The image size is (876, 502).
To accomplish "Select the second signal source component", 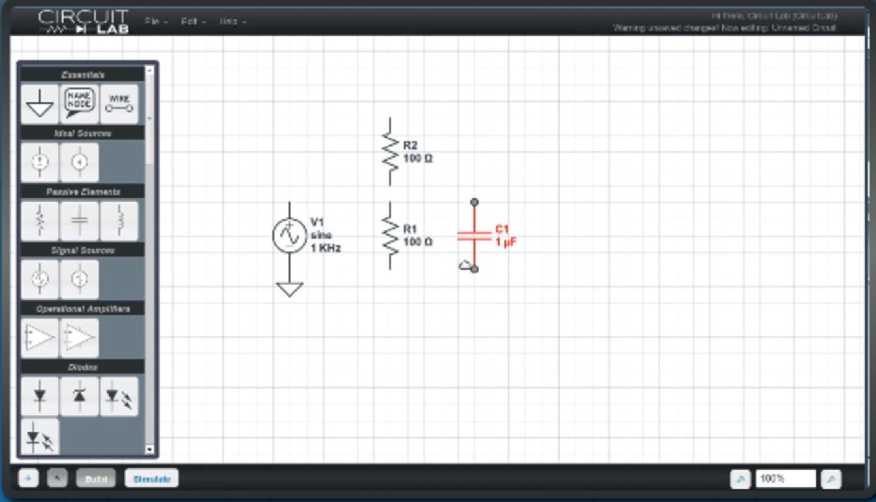I will (x=79, y=279).
